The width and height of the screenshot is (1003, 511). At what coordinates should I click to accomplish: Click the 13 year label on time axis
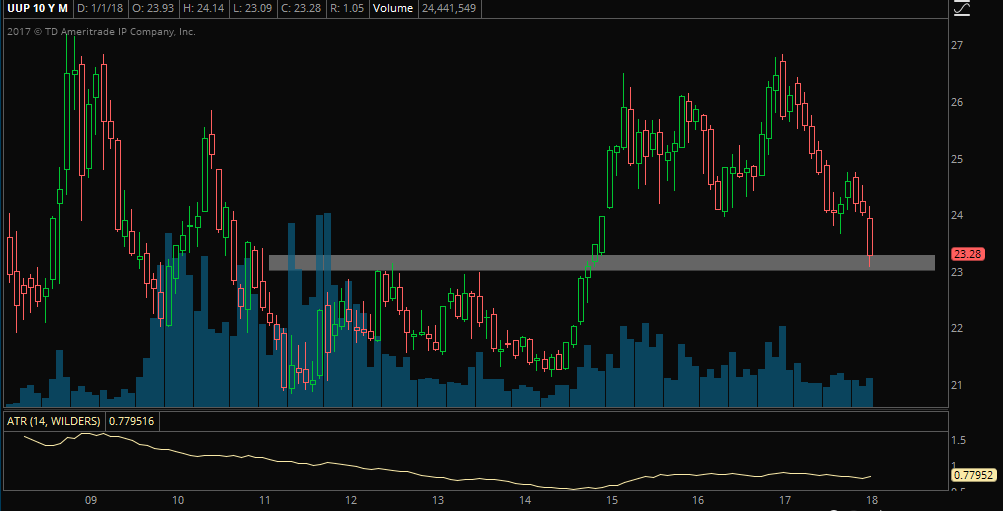(438, 500)
